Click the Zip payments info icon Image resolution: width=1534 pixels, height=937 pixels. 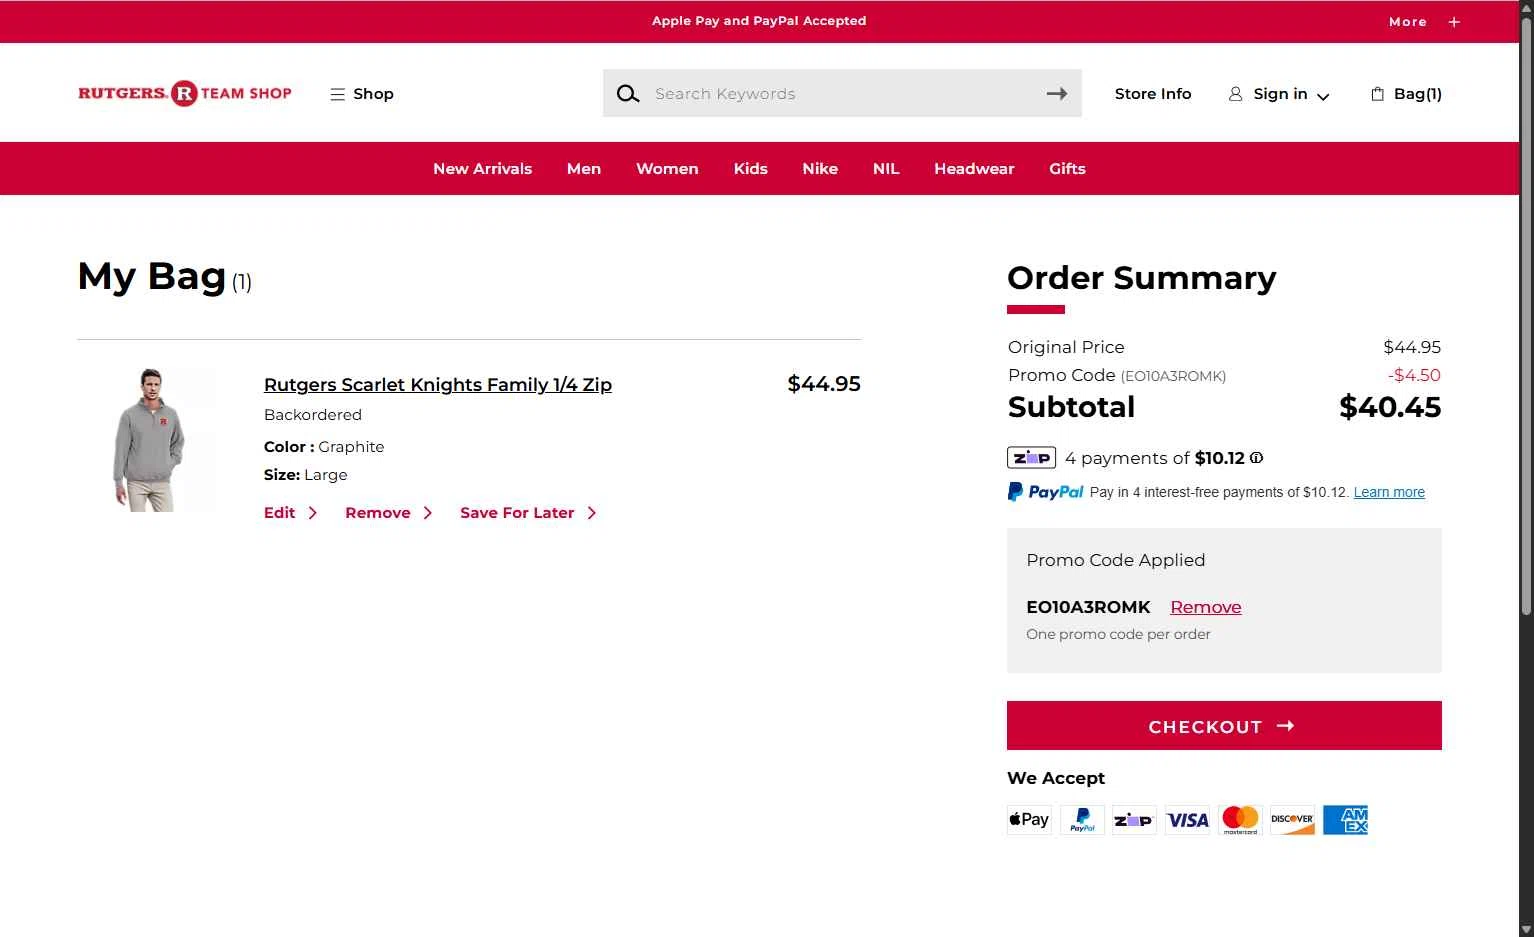[1257, 458]
